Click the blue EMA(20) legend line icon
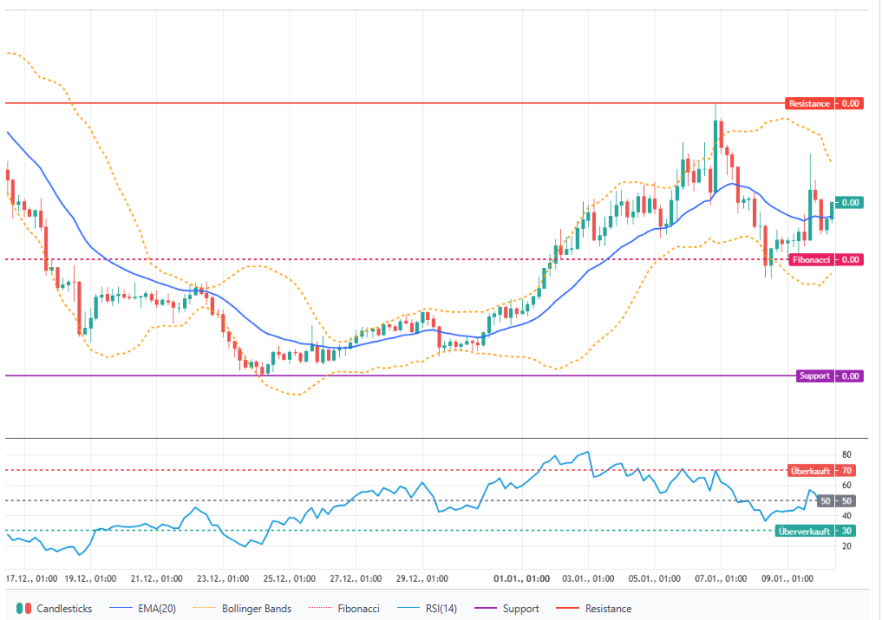 click(121, 608)
